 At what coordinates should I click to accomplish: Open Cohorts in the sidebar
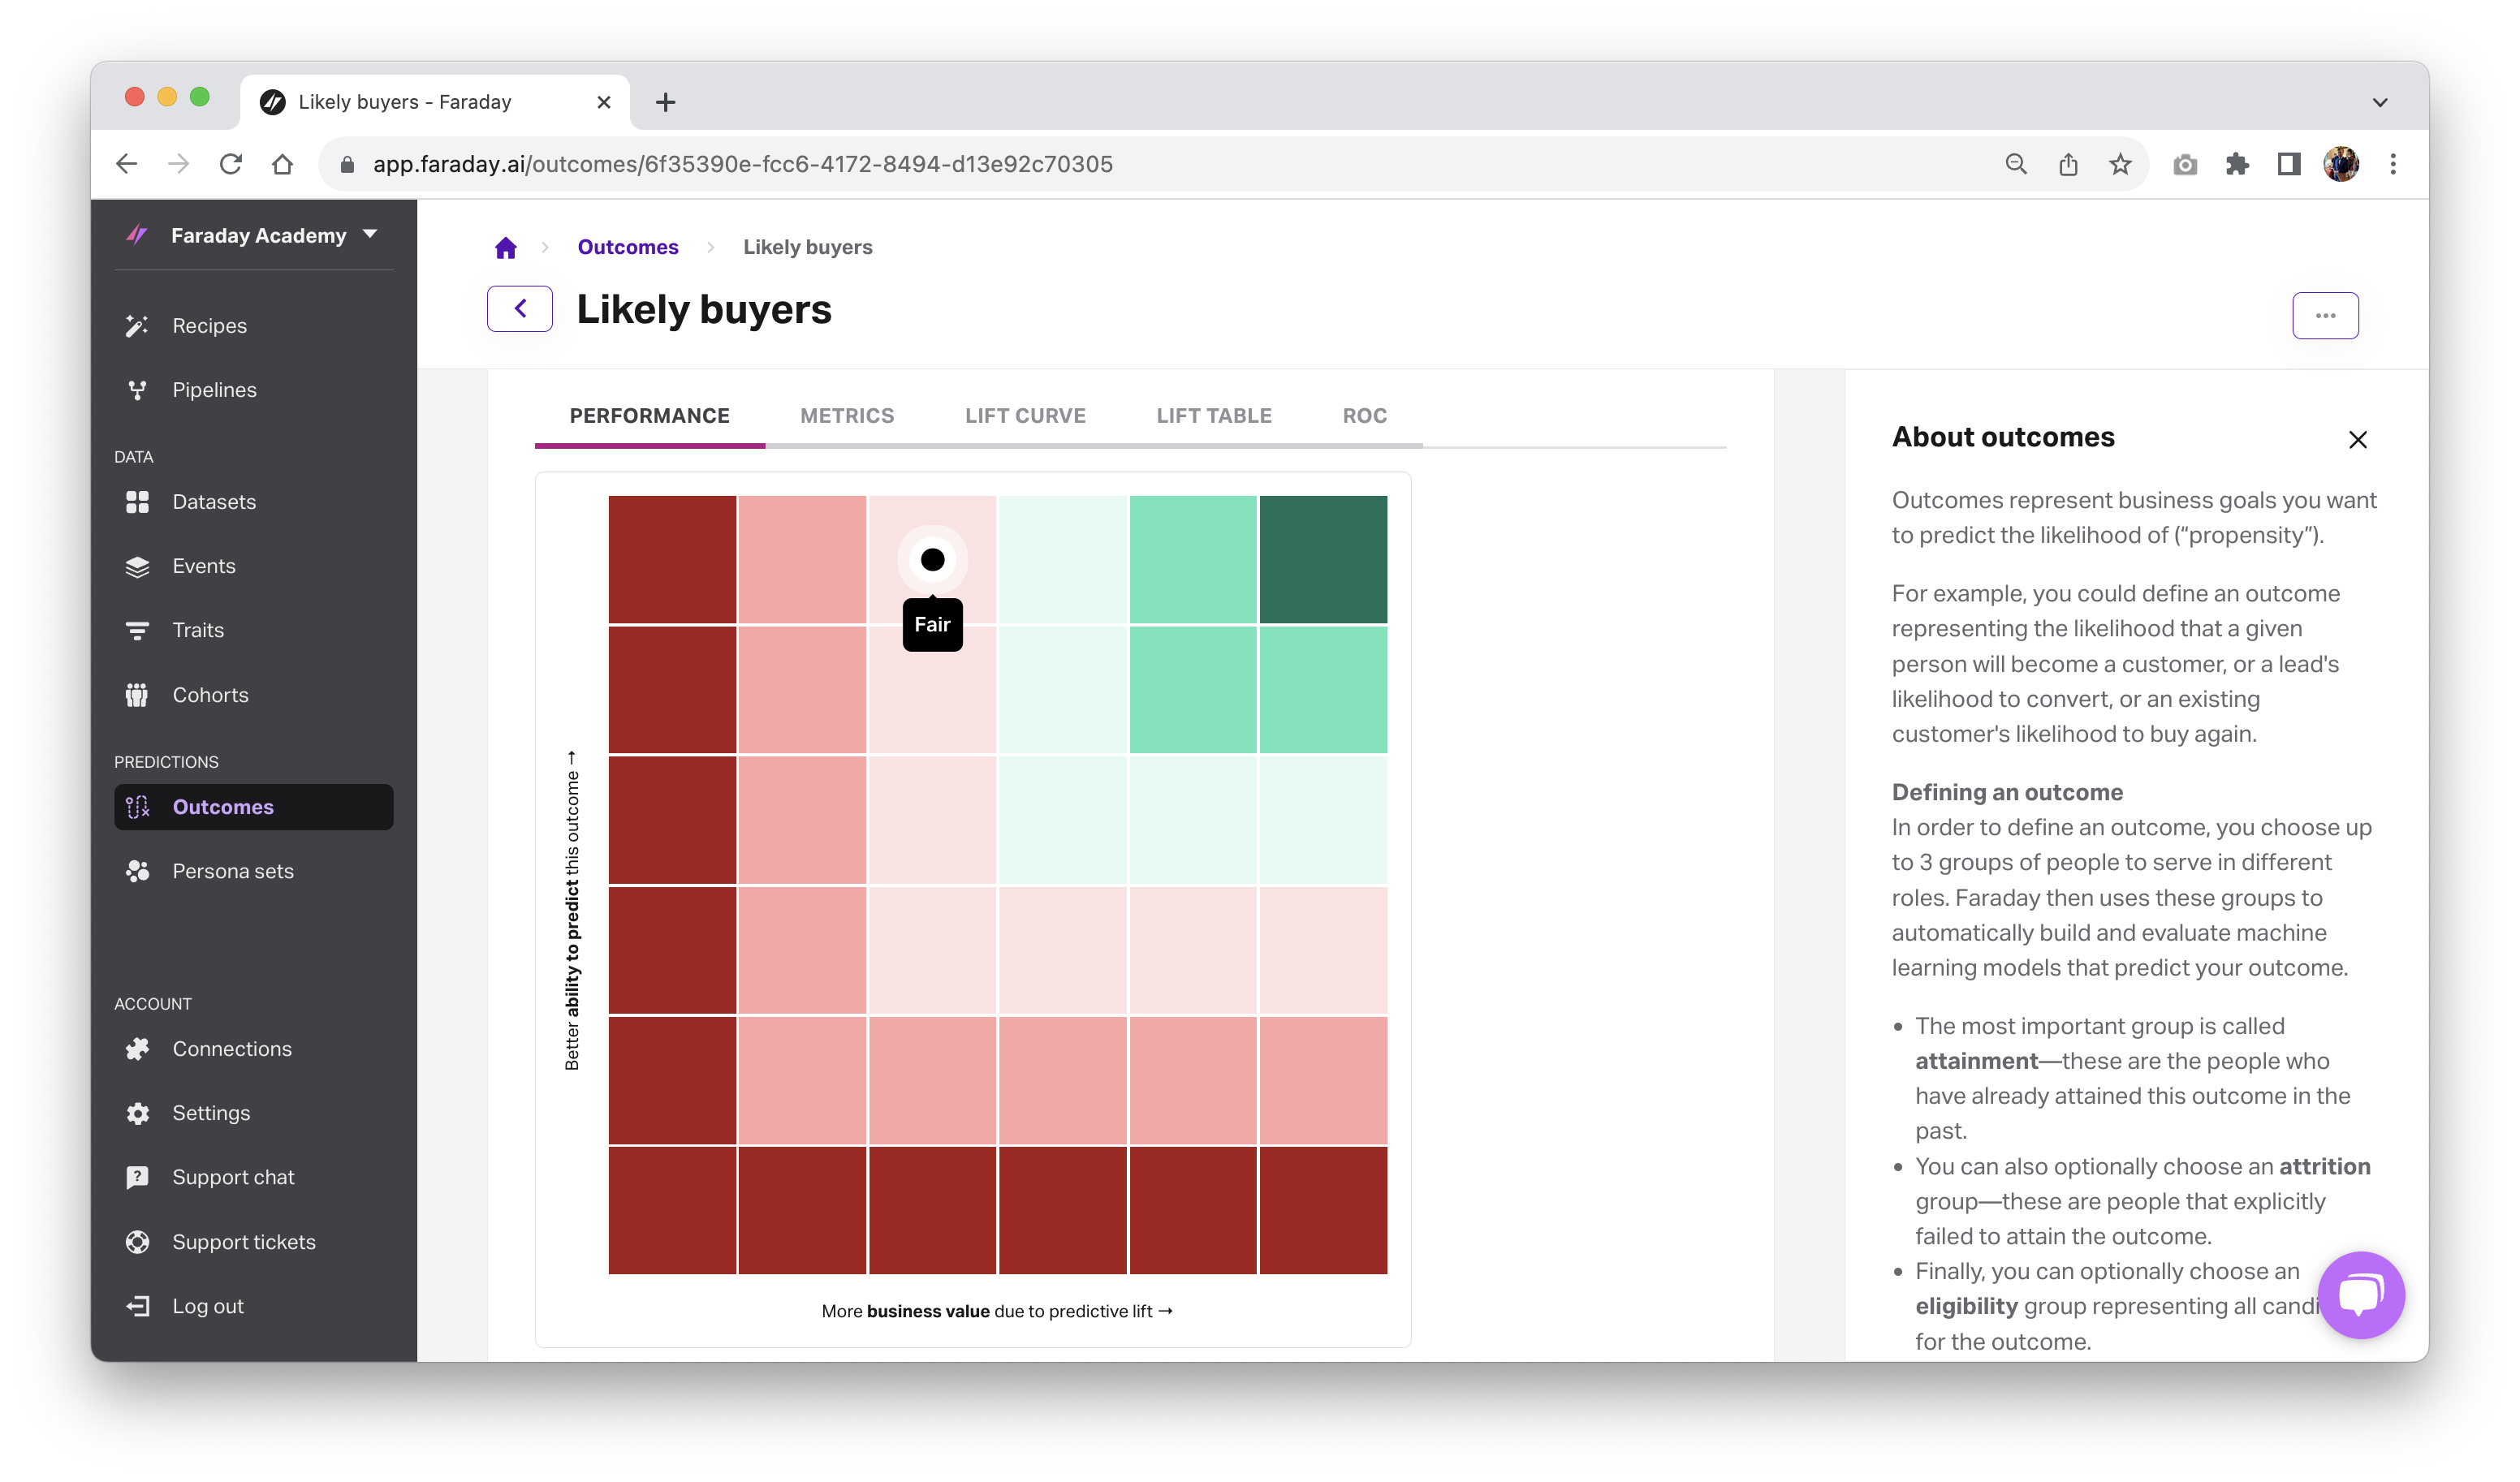point(254,695)
